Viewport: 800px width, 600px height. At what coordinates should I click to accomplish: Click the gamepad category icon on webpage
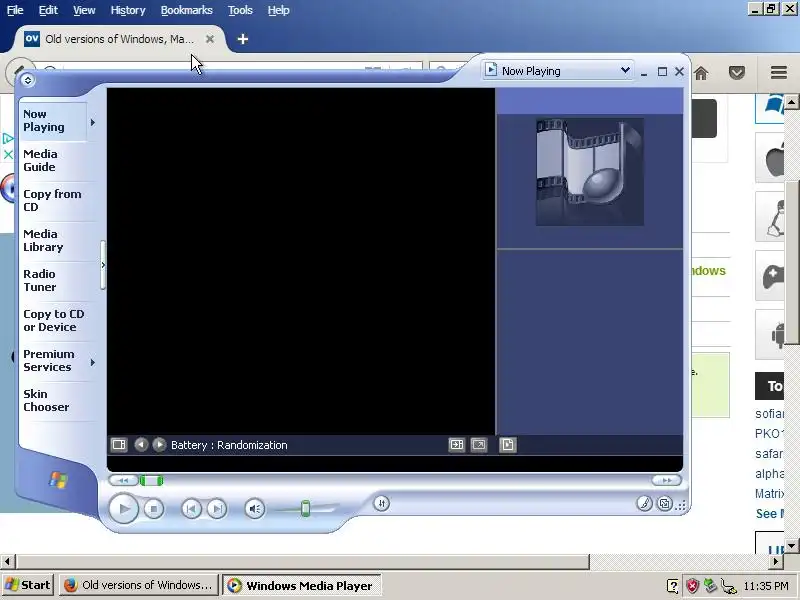770,276
